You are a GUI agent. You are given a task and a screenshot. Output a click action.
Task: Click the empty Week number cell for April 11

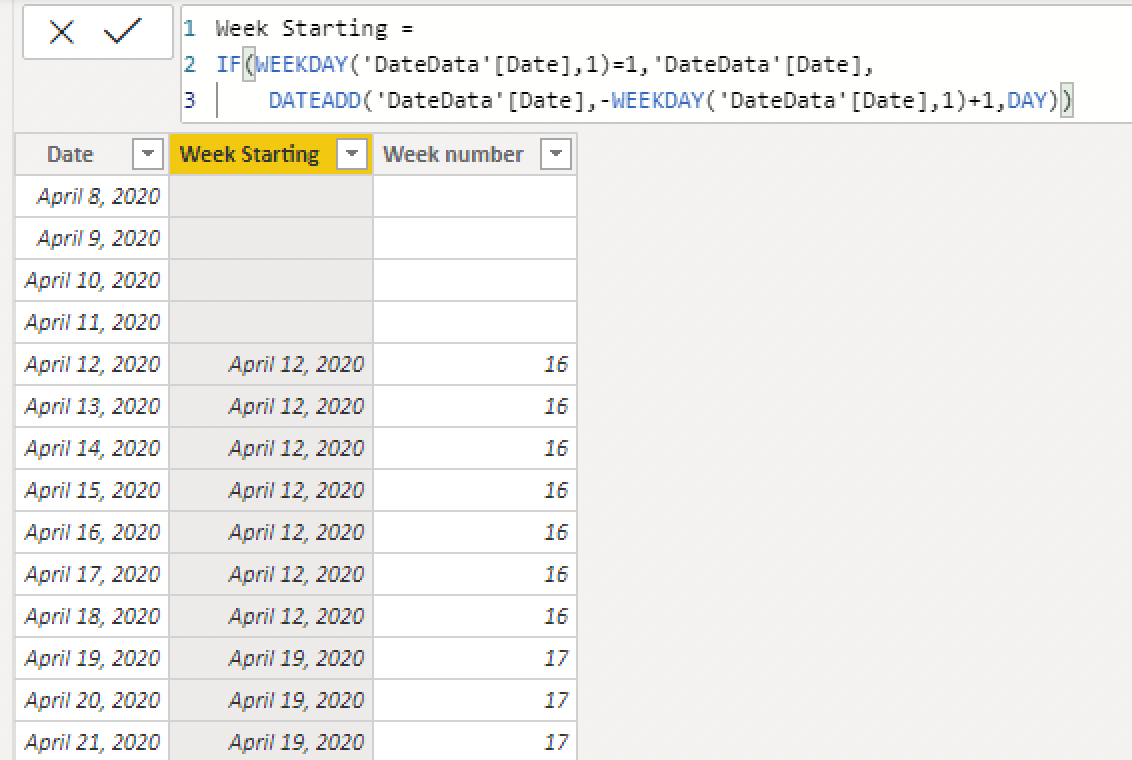[475, 322]
